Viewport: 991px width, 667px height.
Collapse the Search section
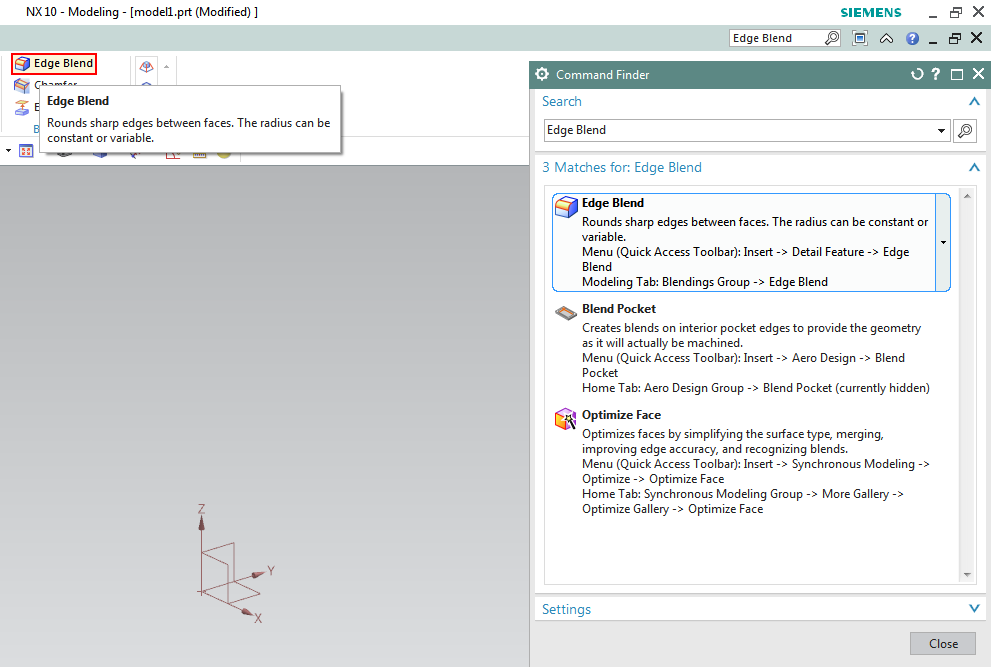pos(975,101)
